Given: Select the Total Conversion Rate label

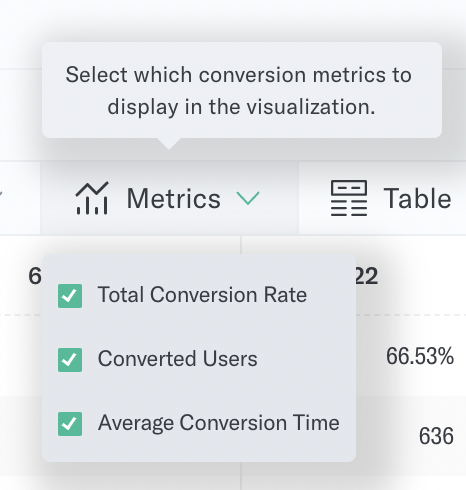Looking at the screenshot, I should (202, 295).
